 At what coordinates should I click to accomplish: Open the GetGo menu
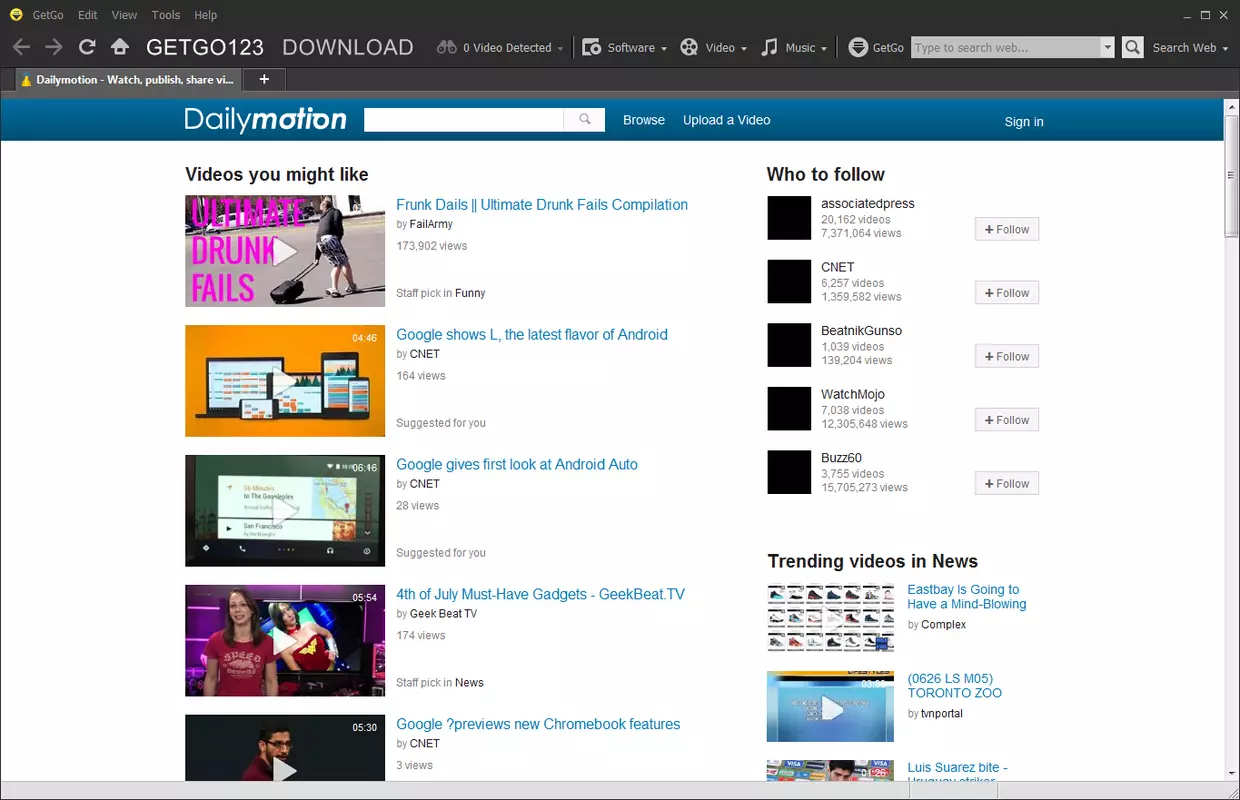[x=48, y=15]
